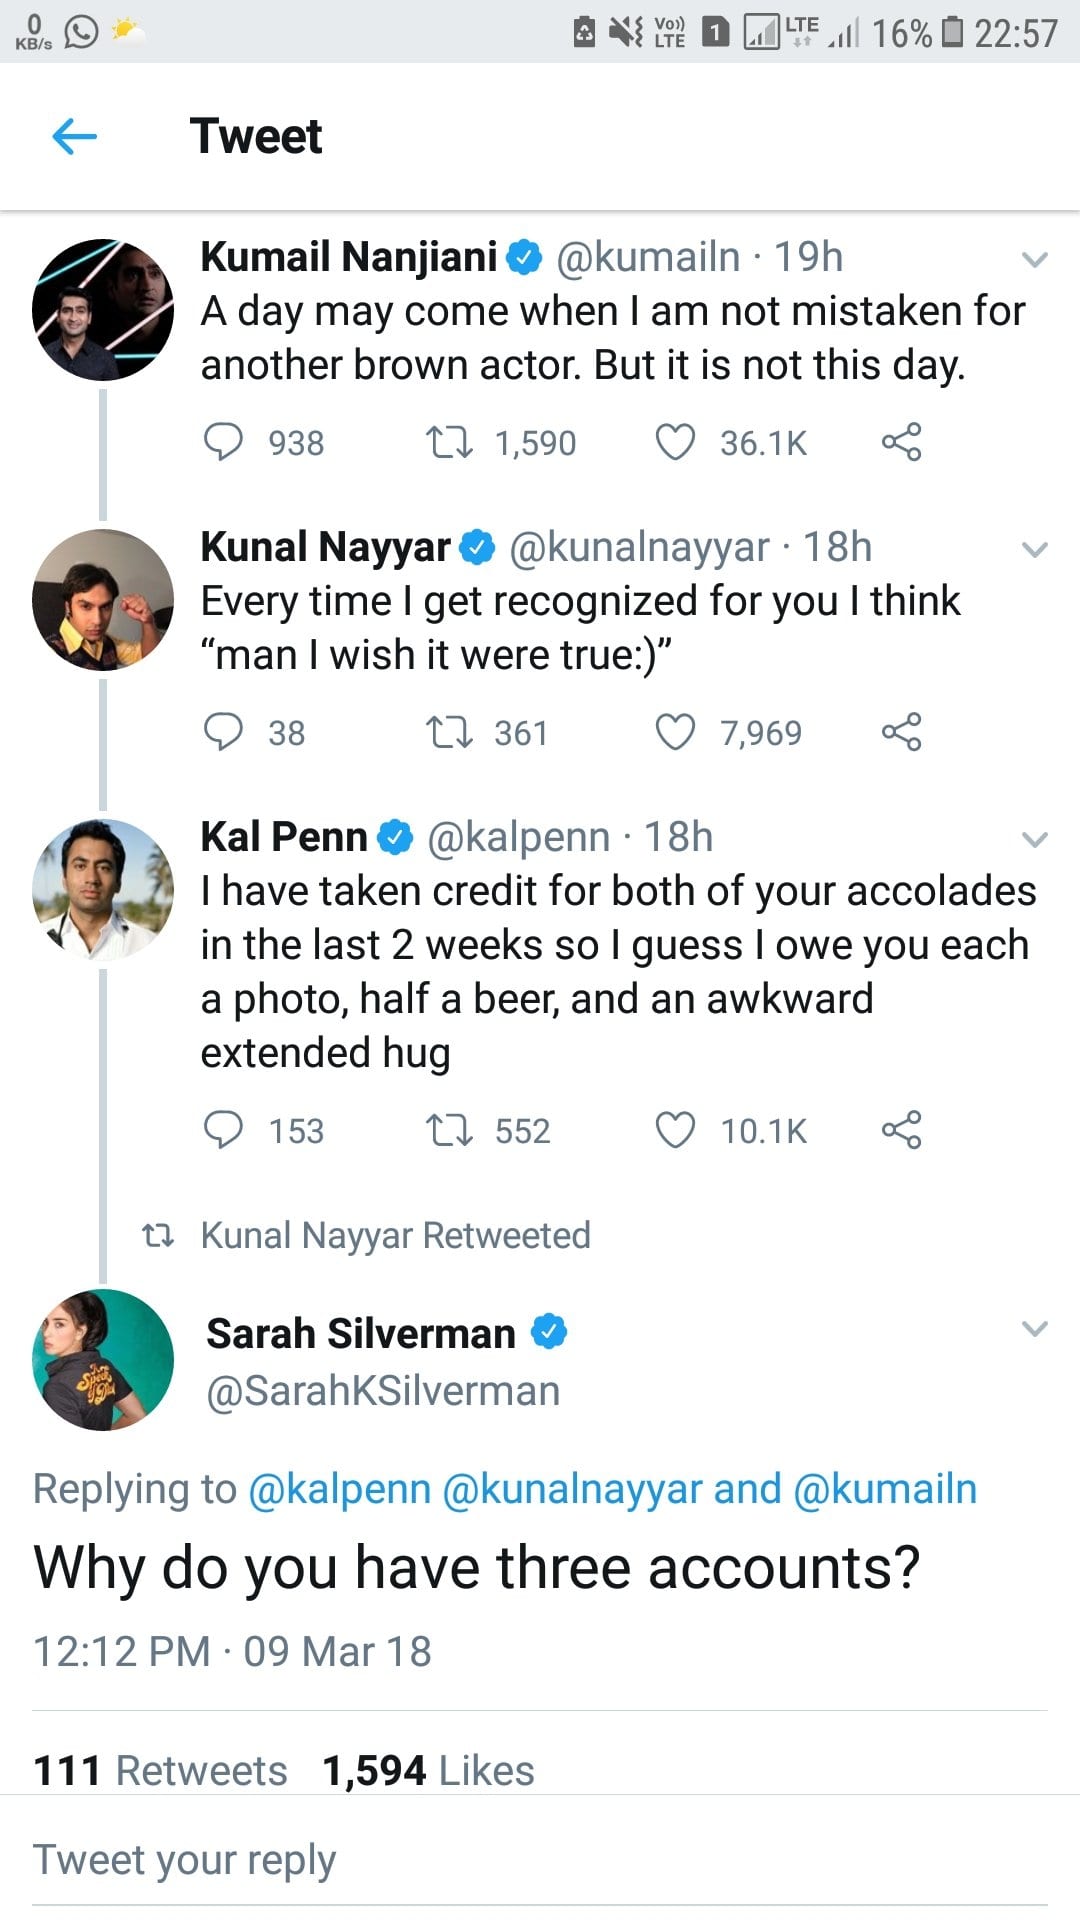Tap the back arrow icon
Image resolution: width=1080 pixels, height=1920 pixels.
[x=74, y=136]
